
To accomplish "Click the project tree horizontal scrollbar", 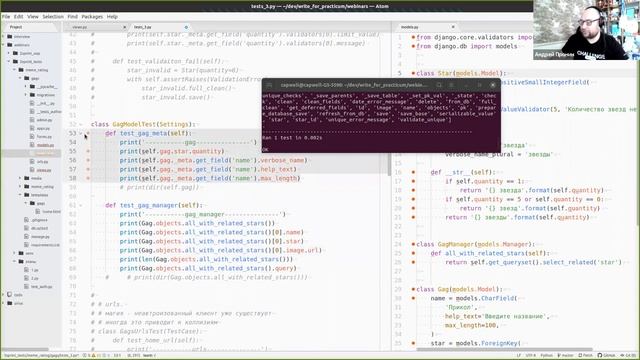I will (x=24, y=350).
